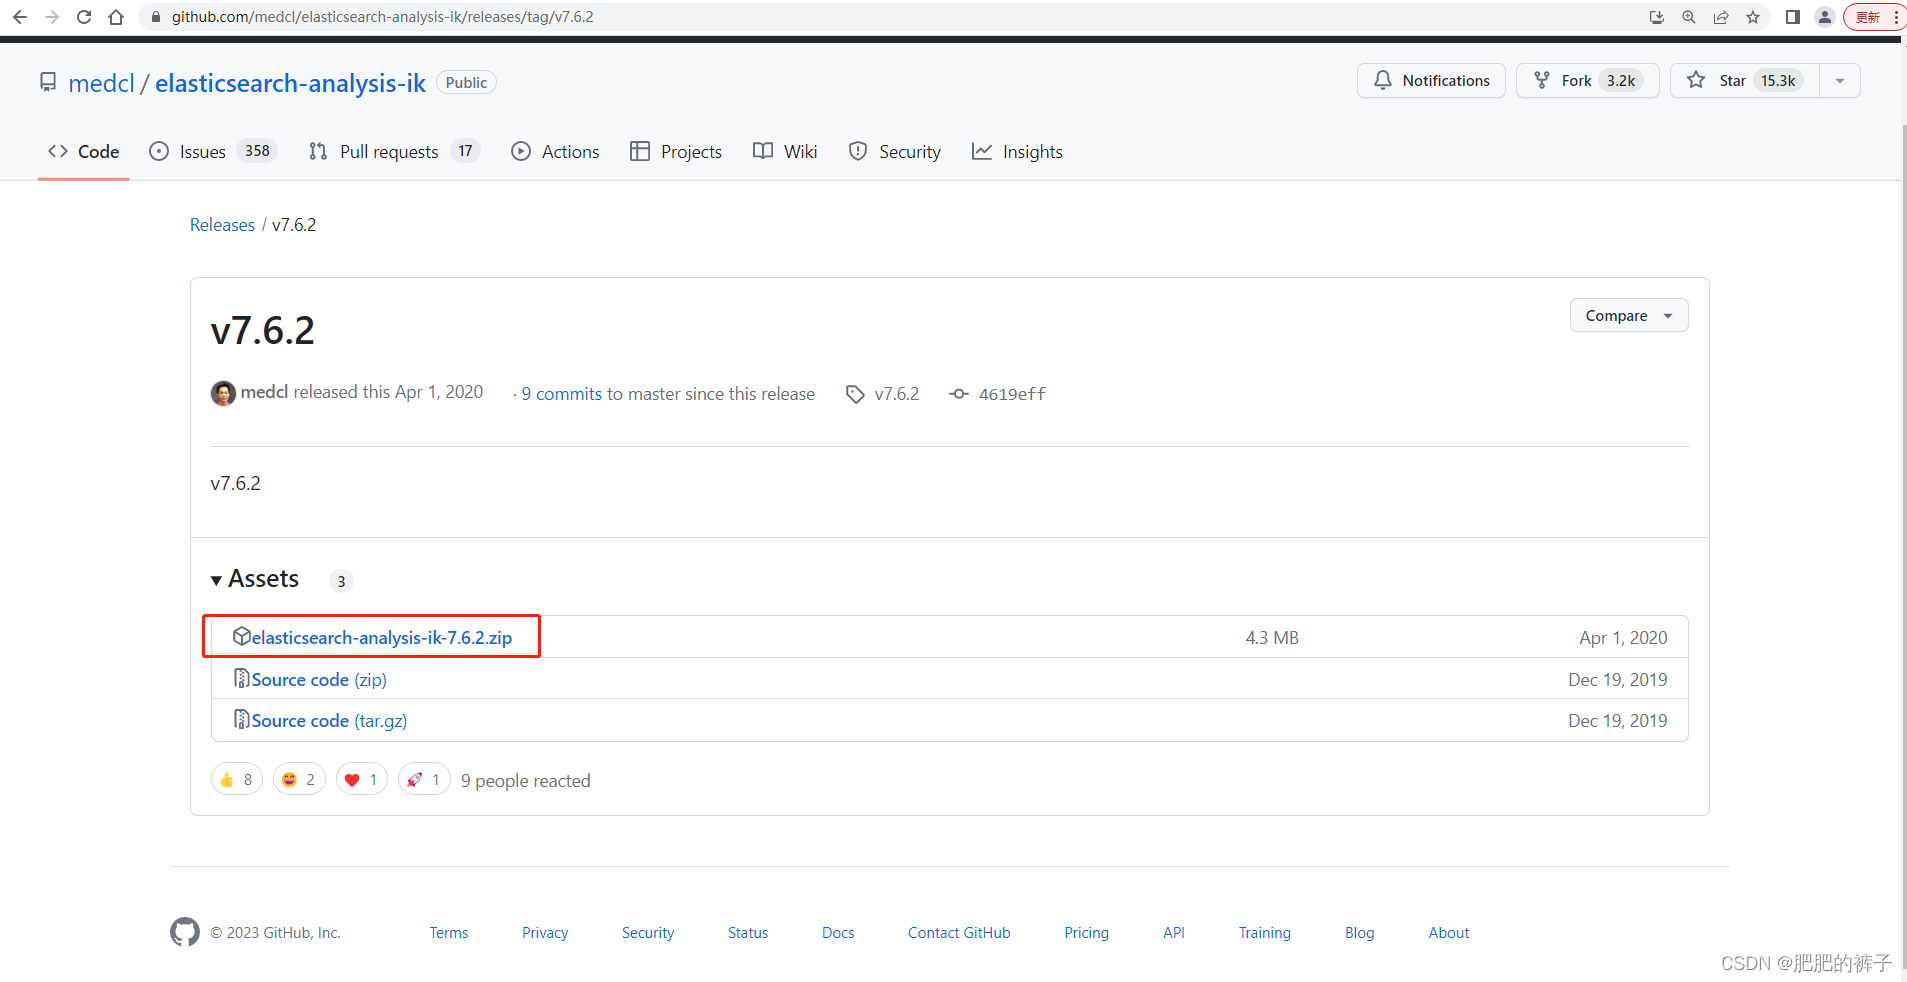Click the address bar URL field
The height and width of the screenshot is (982, 1907).
click(x=890, y=17)
